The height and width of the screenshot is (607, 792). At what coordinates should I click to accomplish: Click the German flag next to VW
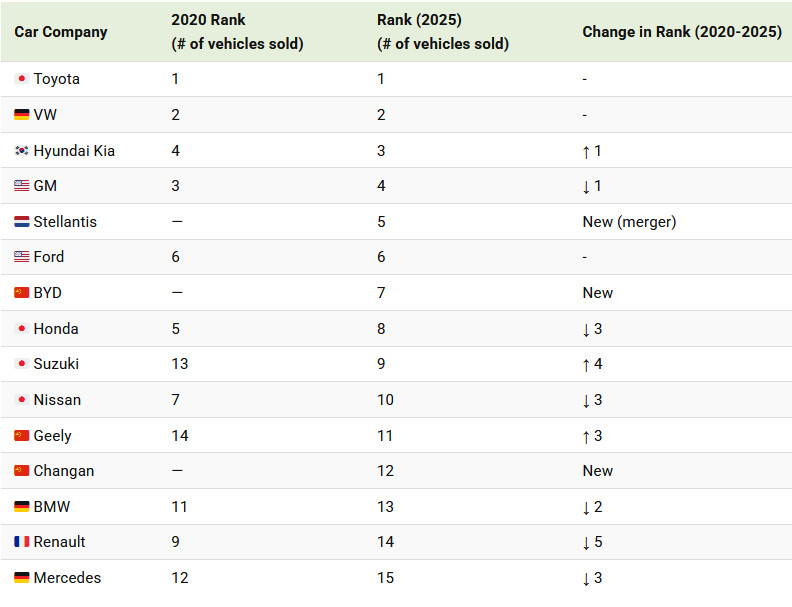click(22, 115)
